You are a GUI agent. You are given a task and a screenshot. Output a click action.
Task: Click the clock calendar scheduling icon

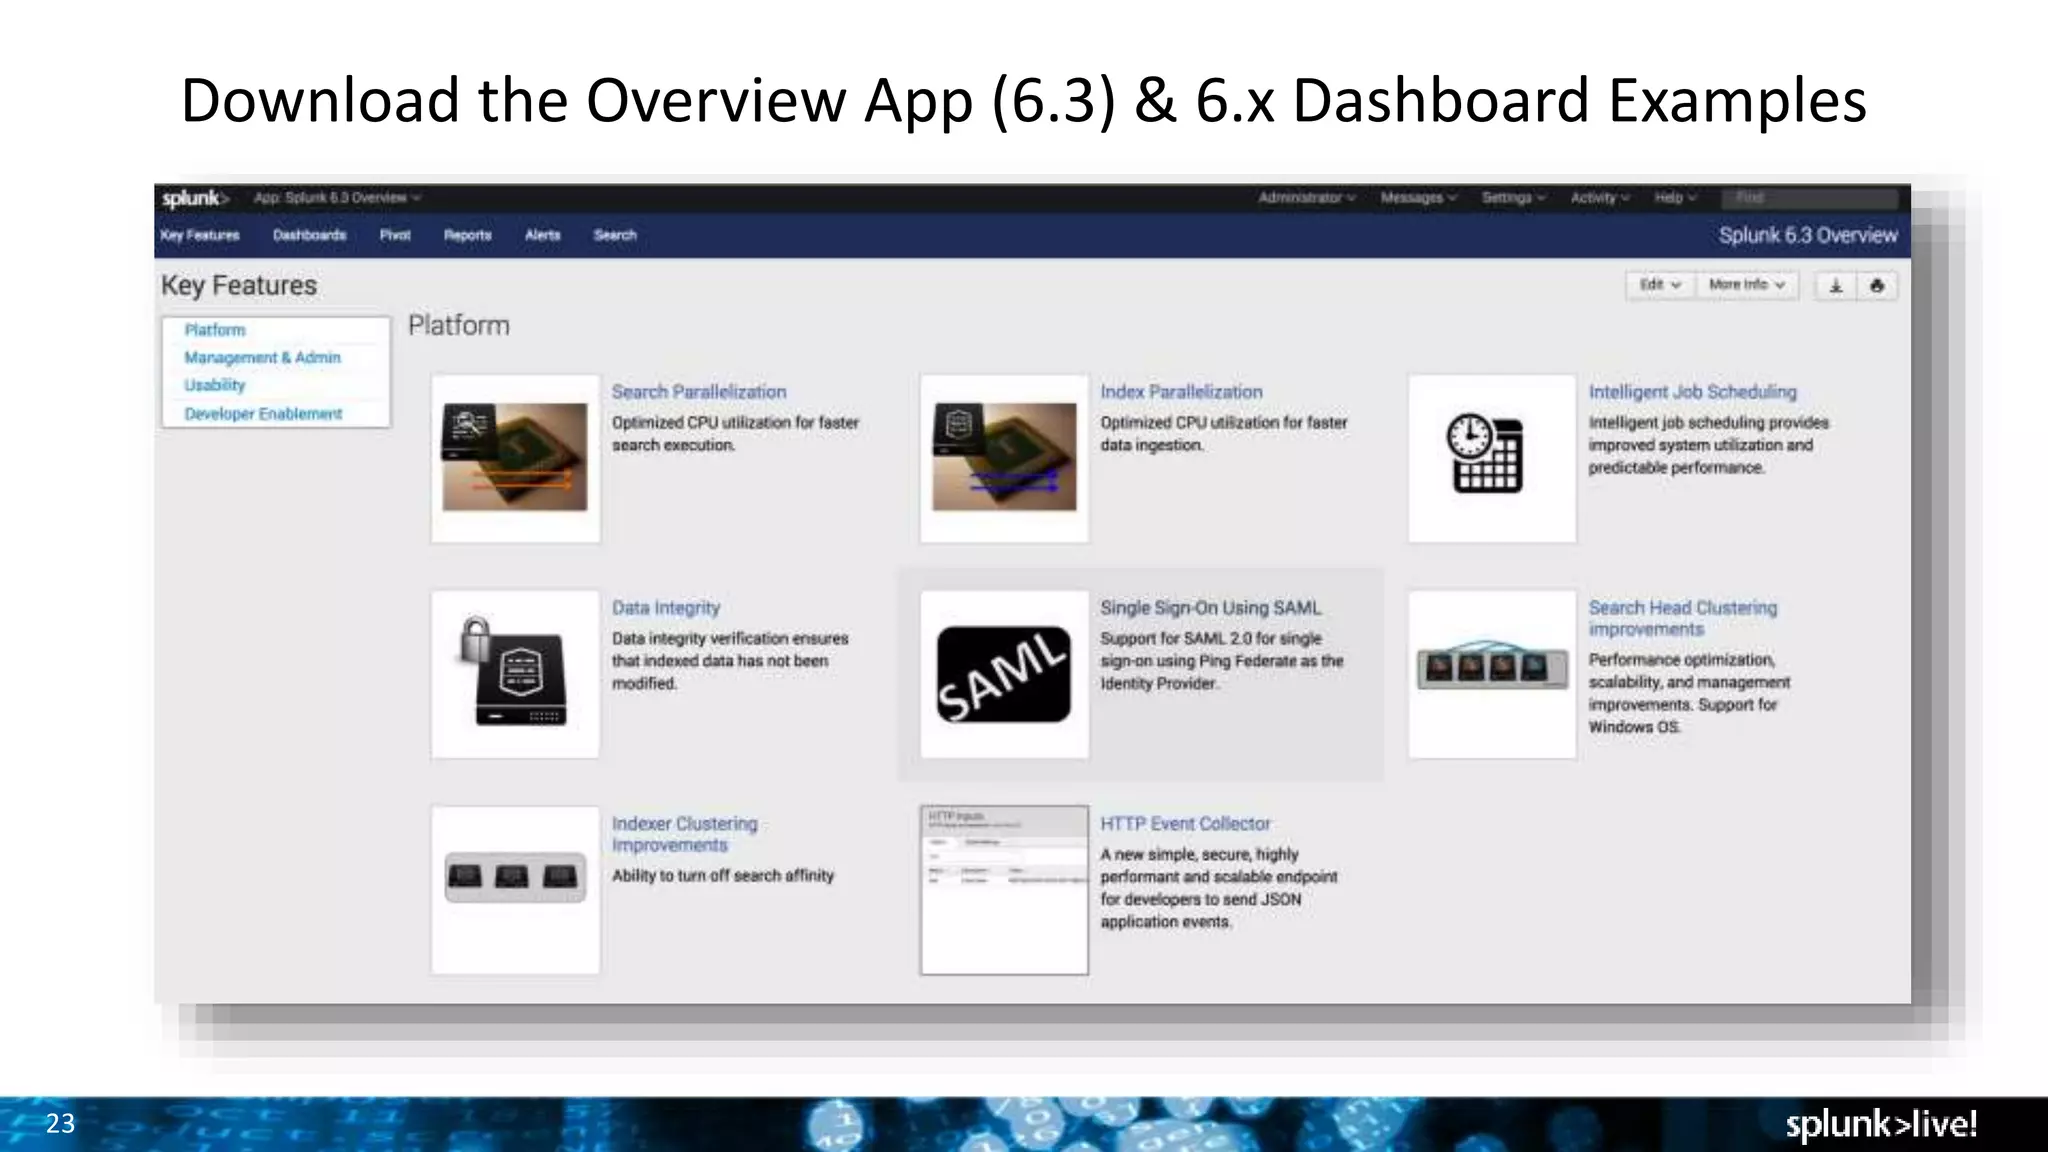[1492, 459]
